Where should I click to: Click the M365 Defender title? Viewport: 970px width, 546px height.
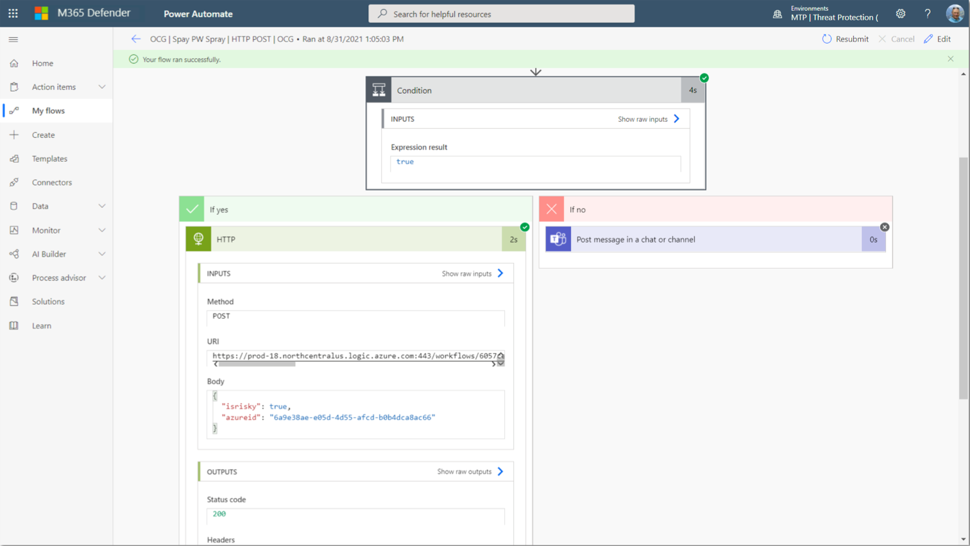94,13
